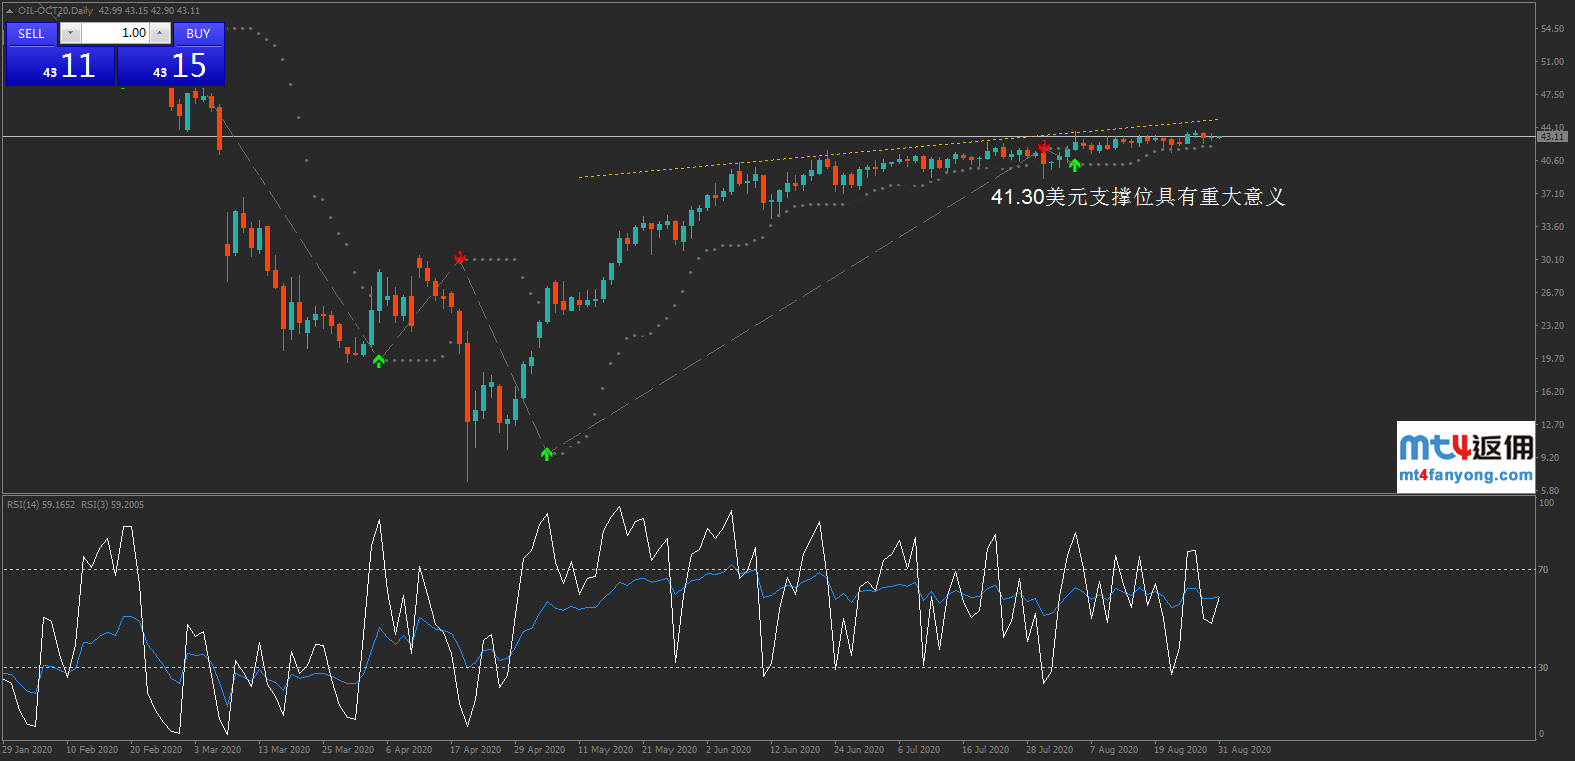Click the green up arrow near 28 Jul 2020
The image size is (1575, 761).
(x=1075, y=165)
